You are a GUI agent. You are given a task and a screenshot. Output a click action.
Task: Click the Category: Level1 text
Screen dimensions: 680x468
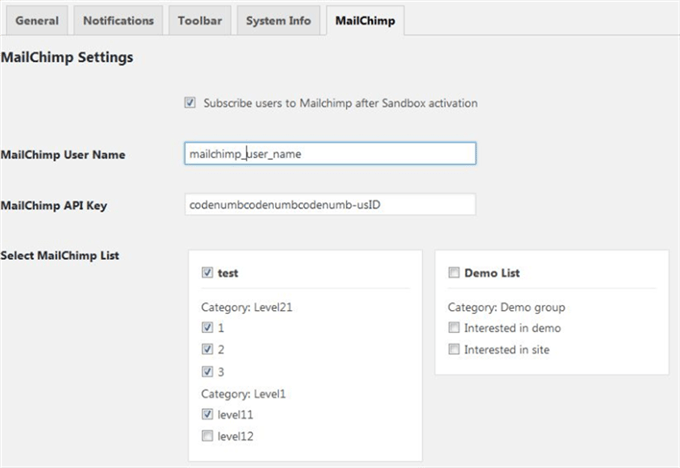tap(243, 394)
